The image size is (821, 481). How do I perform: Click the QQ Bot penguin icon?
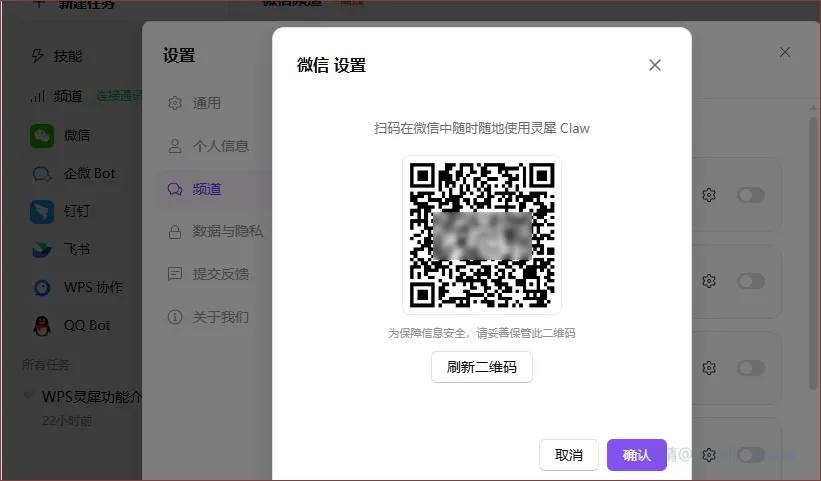click(42, 326)
